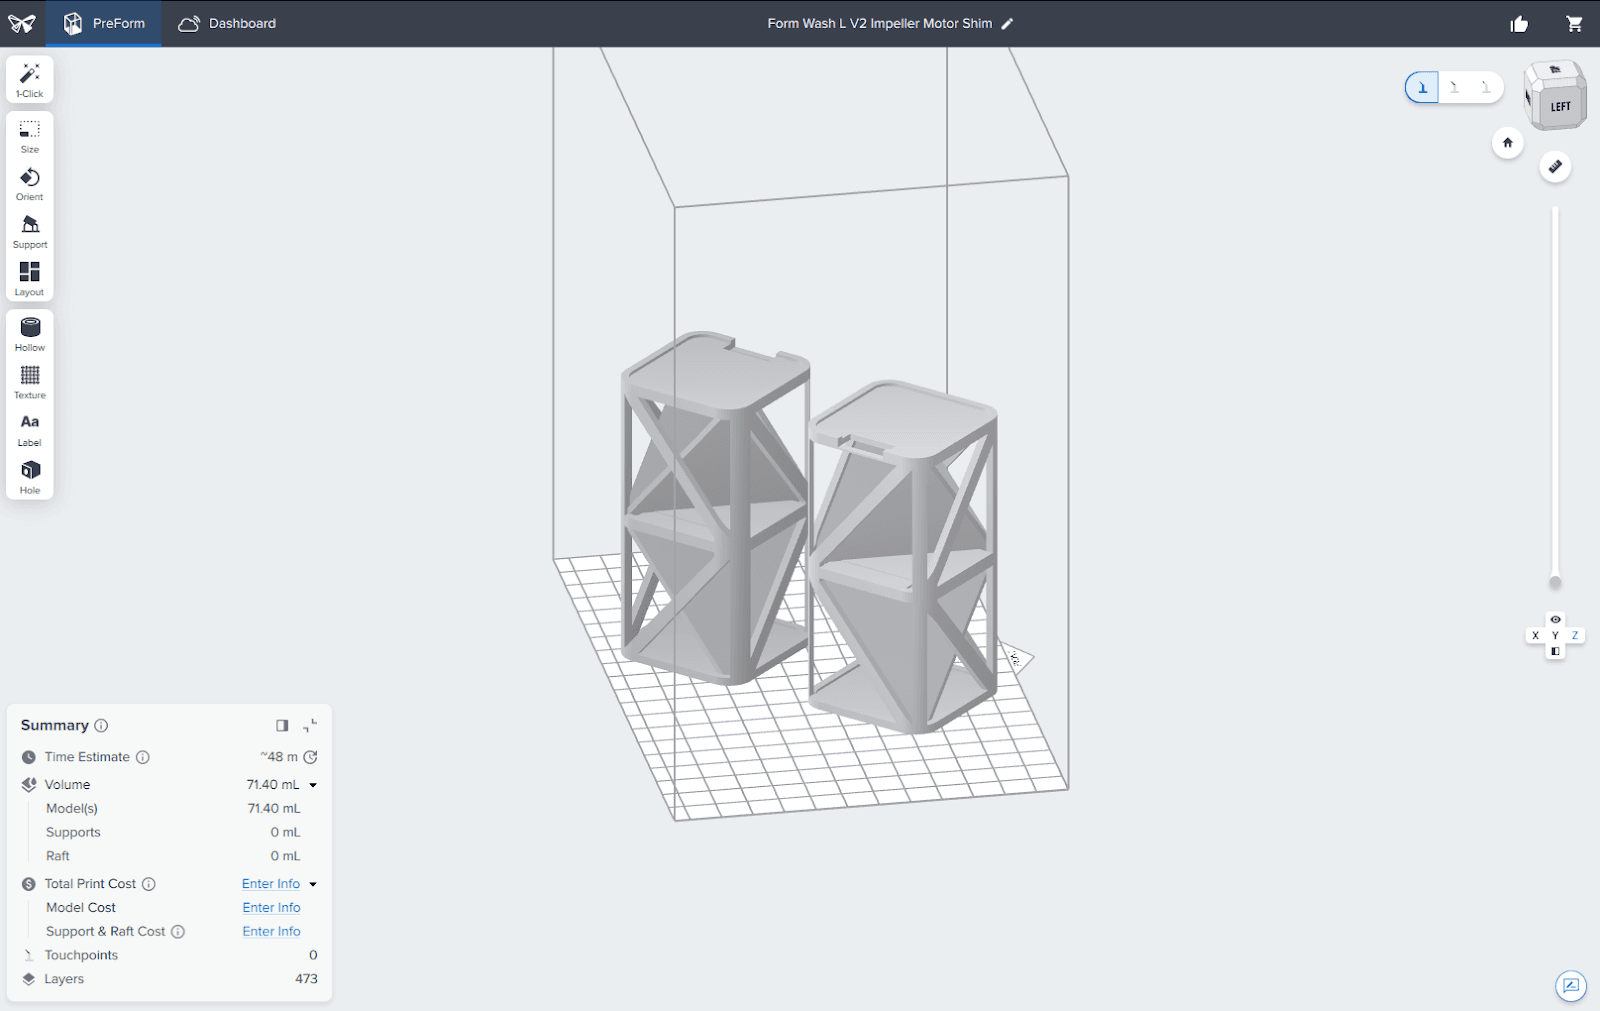This screenshot has height=1011, width=1600.
Task: Open the Orient tool
Action: tap(30, 184)
